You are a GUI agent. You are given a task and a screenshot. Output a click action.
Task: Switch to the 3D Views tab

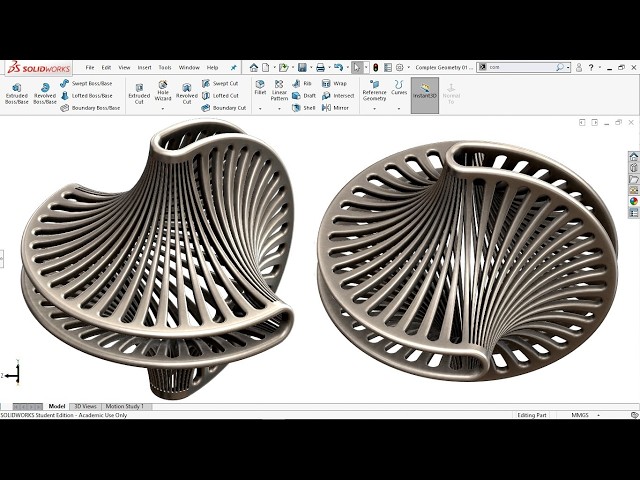[85, 406]
